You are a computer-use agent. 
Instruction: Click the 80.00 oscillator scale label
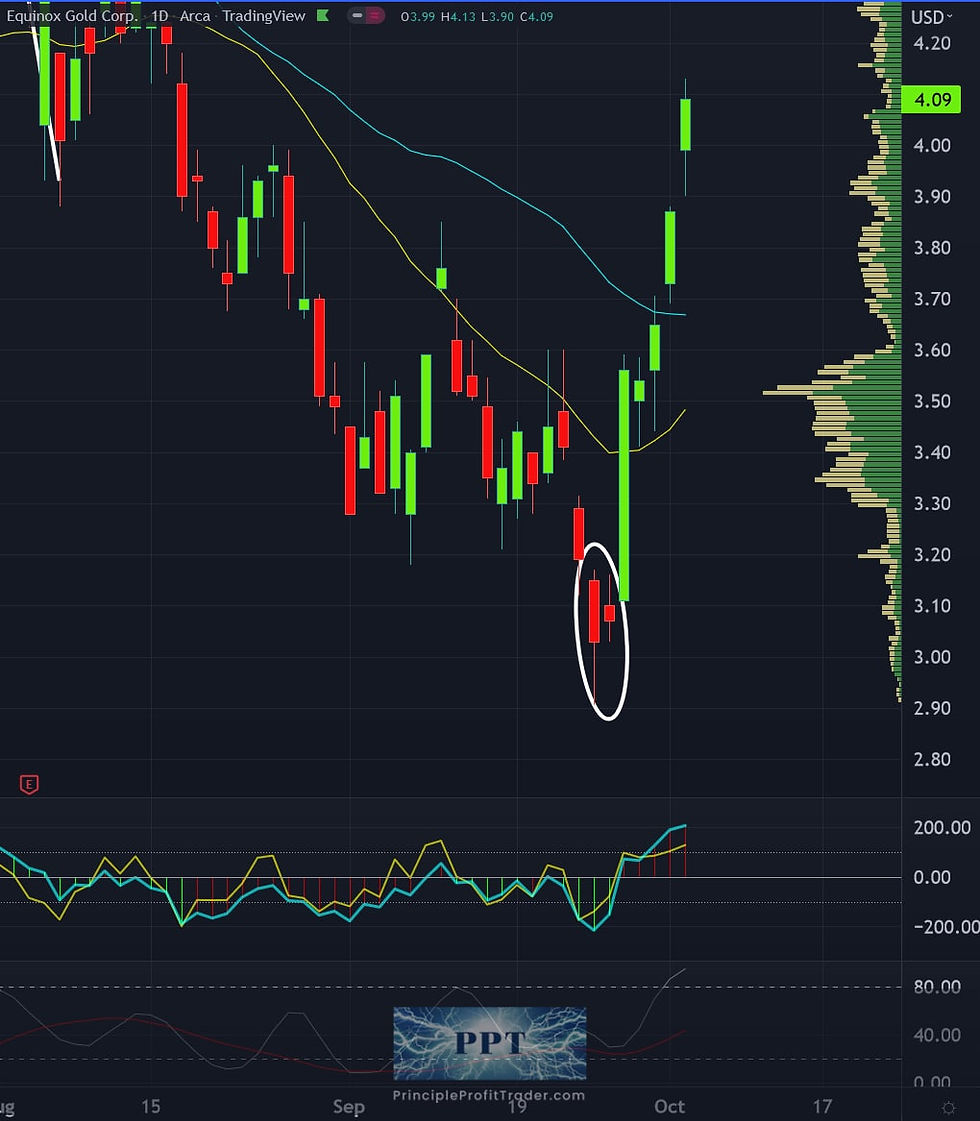coord(937,987)
